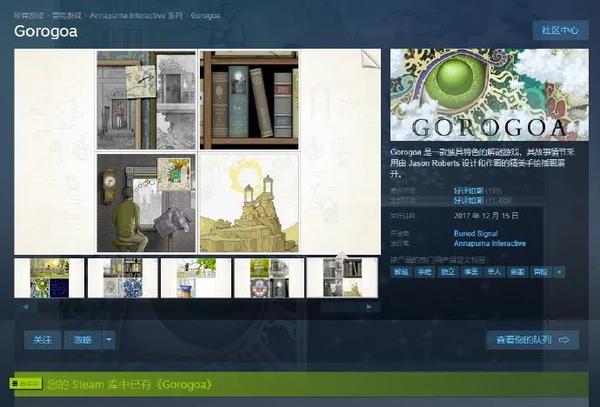Go to 所有游戏 in the breadcrumb
Image resolution: width=600 pixels, height=407 pixels.
(x=29, y=16)
